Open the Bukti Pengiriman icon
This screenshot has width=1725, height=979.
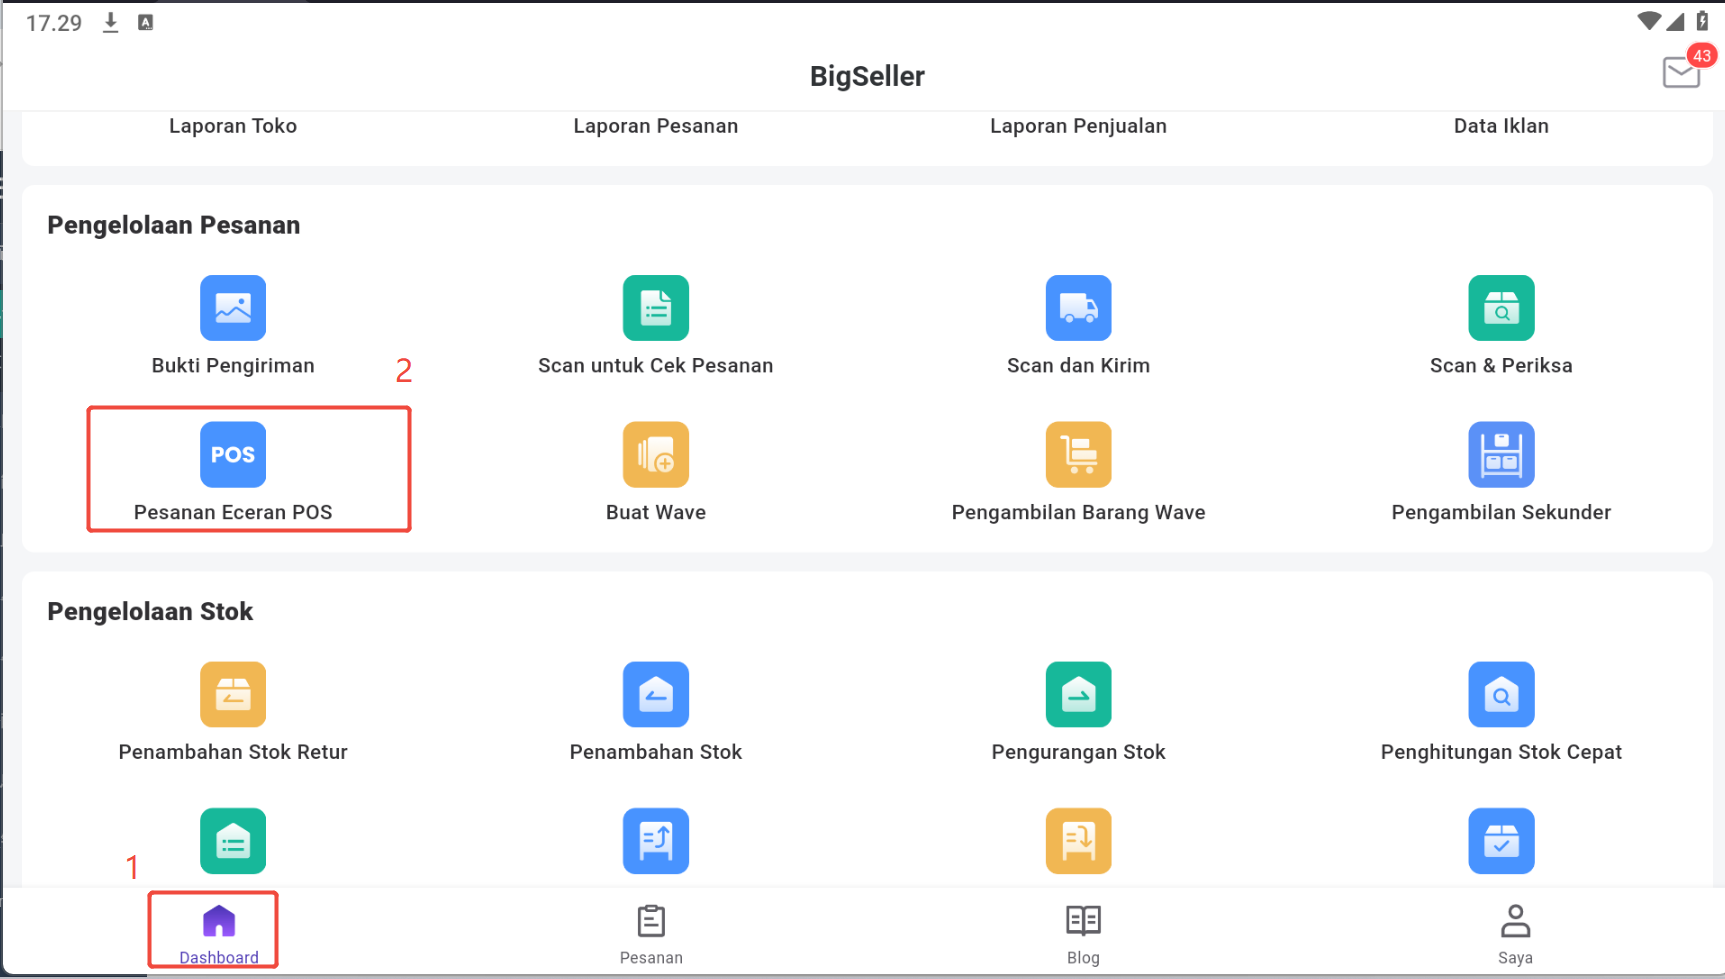[233, 308]
